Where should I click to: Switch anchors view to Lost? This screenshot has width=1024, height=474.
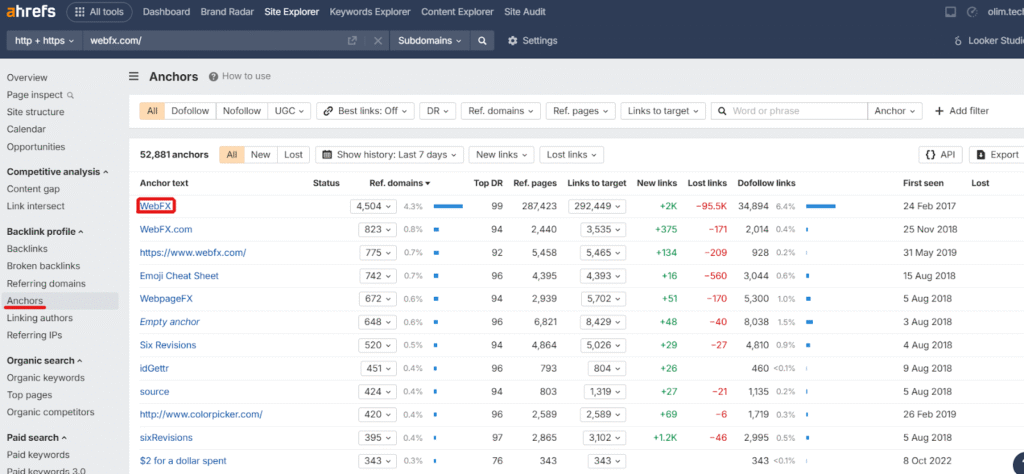pos(293,155)
